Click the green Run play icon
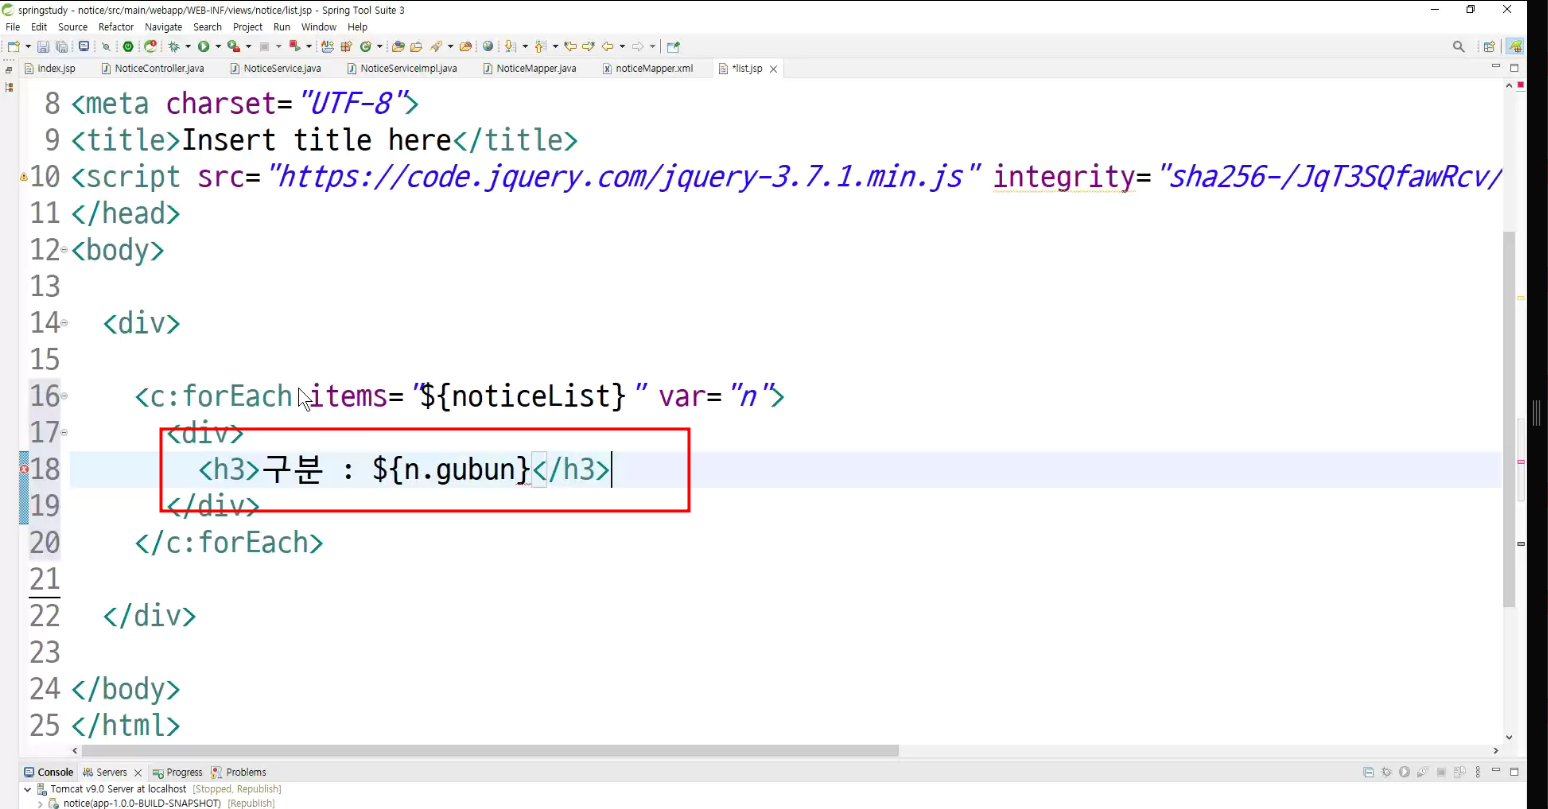1548x809 pixels. click(203, 46)
